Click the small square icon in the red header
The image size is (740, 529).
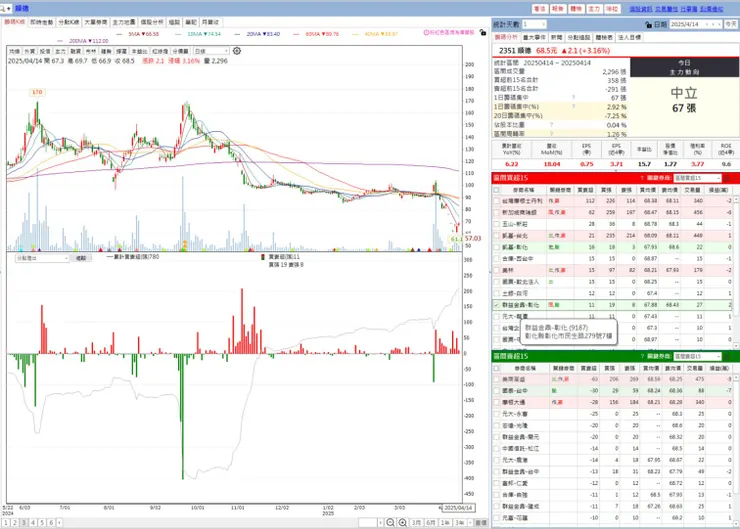click(727, 178)
